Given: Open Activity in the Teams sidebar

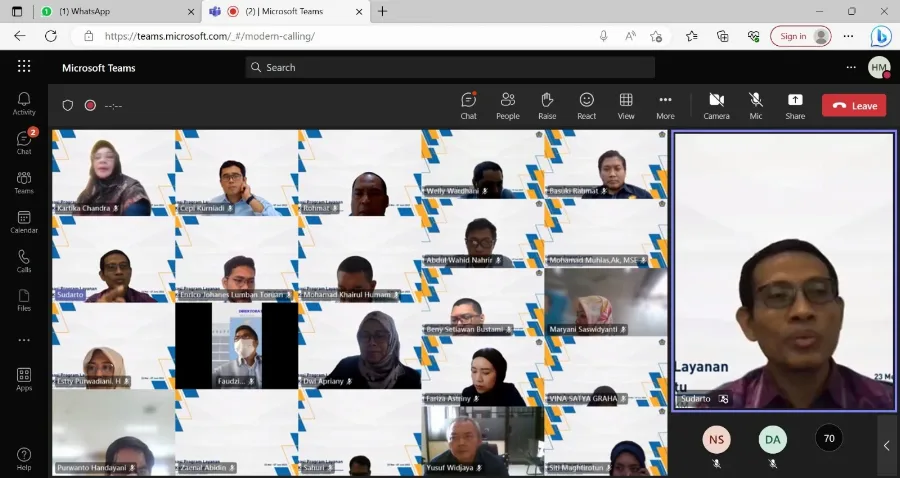Looking at the screenshot, I should coord(24,104).
